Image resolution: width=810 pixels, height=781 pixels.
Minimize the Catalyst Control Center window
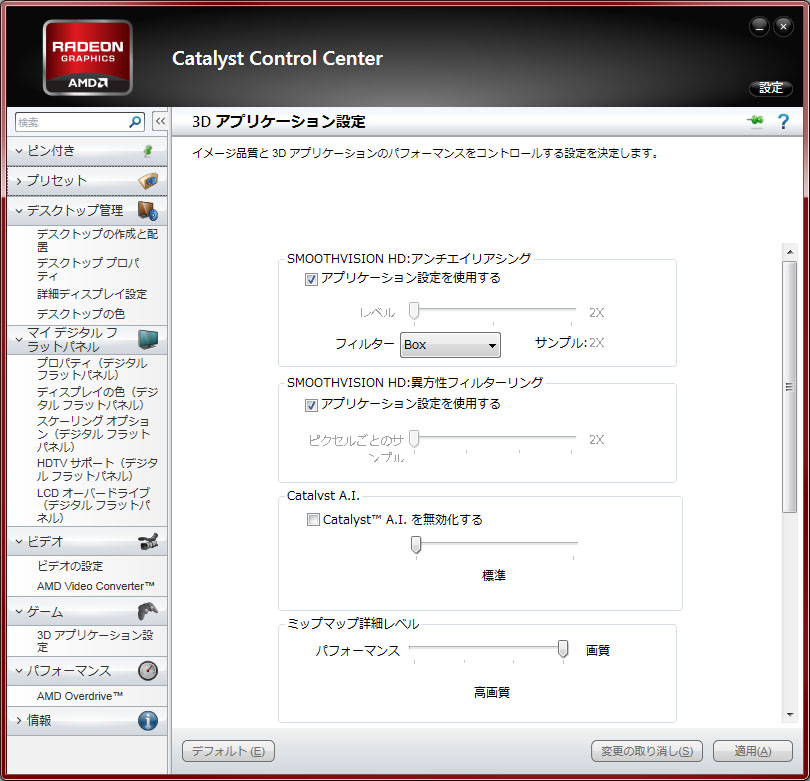click(759, 27)
